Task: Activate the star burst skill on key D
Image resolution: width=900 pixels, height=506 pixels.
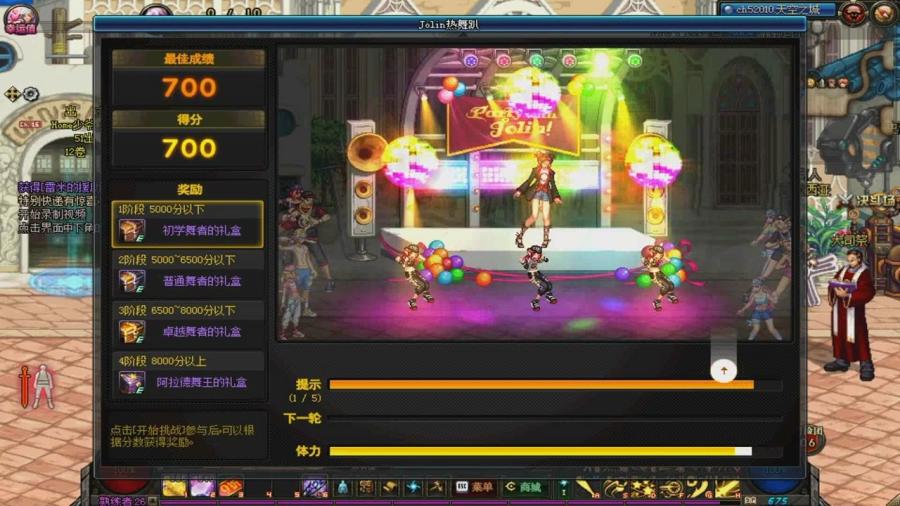Action: coord(643,489)
